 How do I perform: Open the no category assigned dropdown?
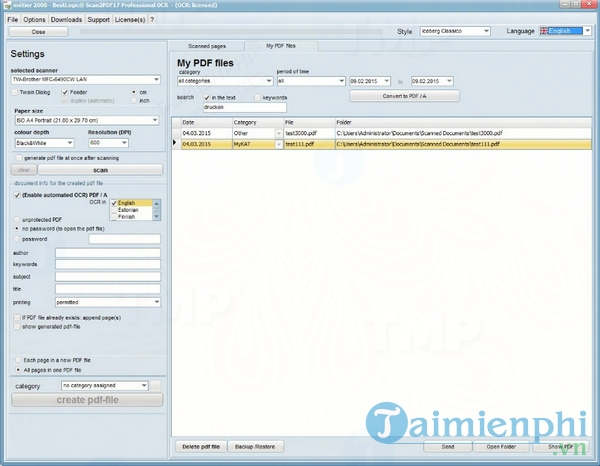[104, 385]
